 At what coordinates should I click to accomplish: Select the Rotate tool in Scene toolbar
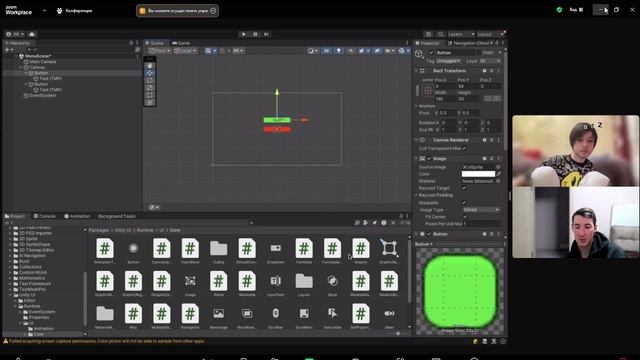point(150,80)
